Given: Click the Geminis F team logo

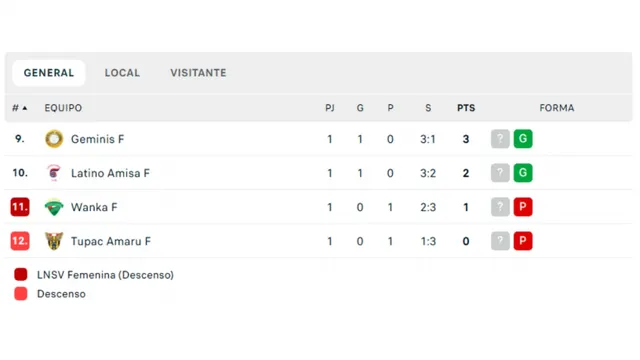Looking at the screenshot, I should coord(54,139).
